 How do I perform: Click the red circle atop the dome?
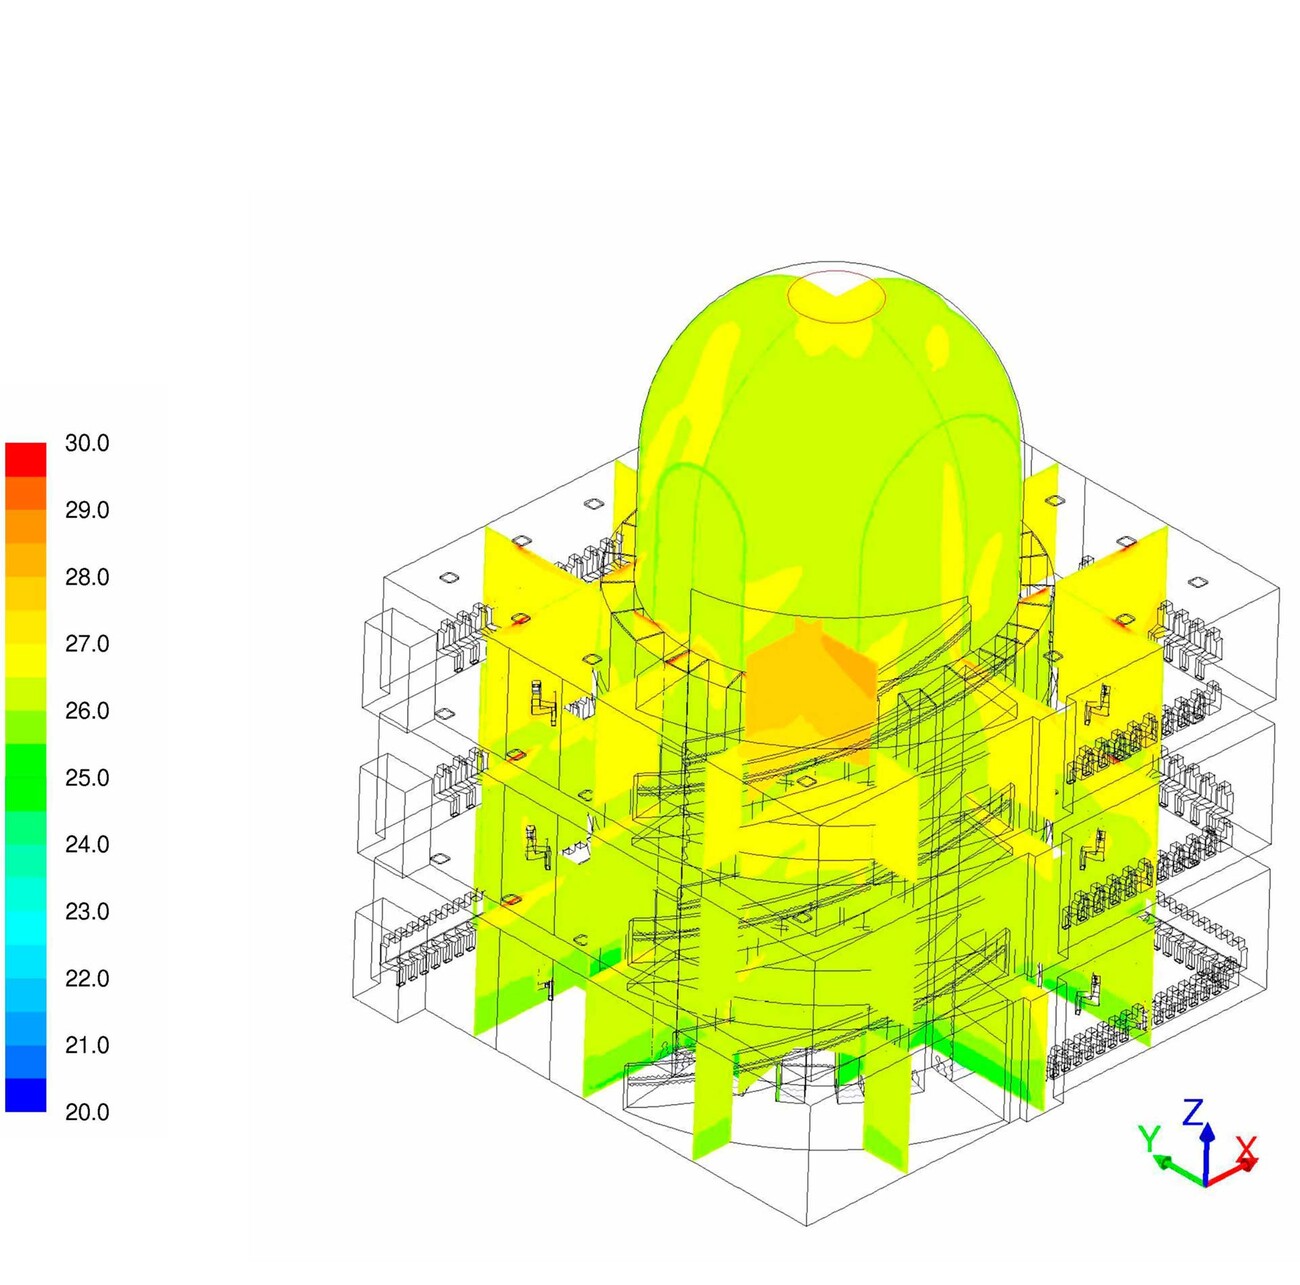click(836, 297)
